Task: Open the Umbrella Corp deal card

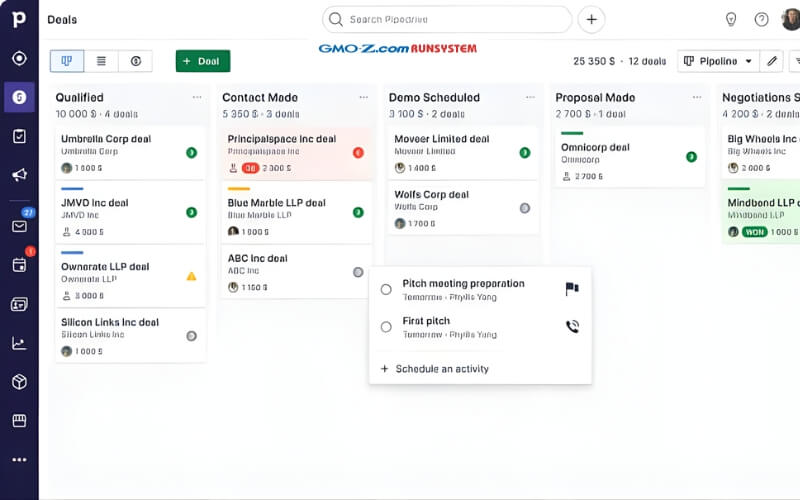Action: point(131,153)
